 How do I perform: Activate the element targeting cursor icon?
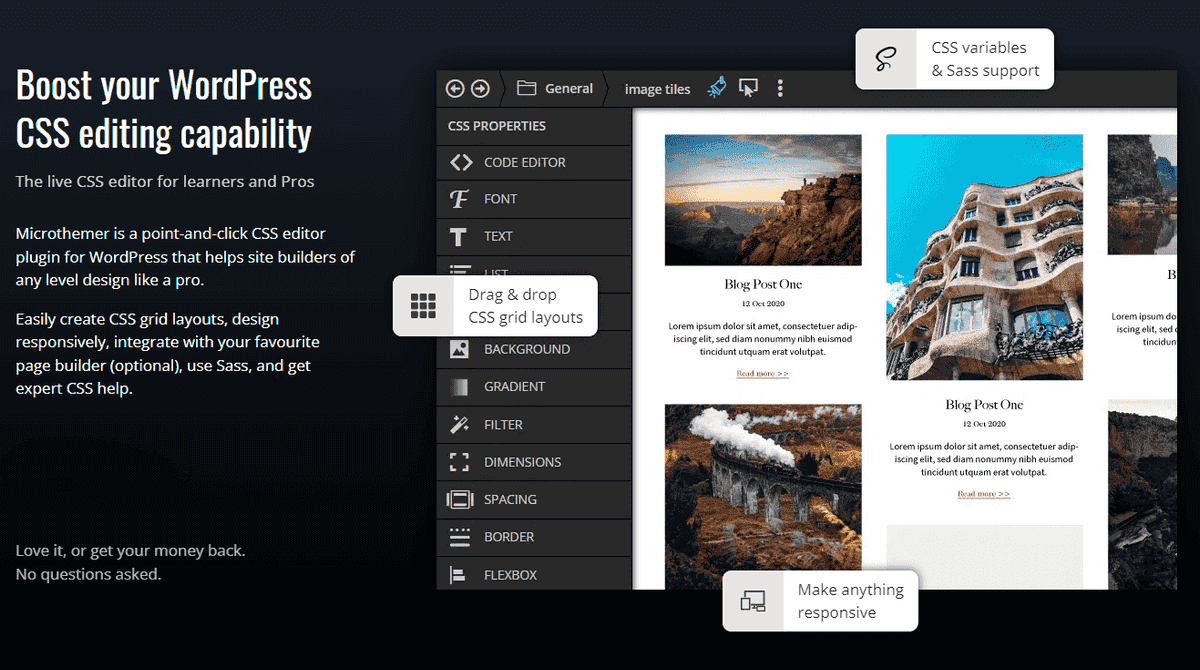click(x=748, y=88)
